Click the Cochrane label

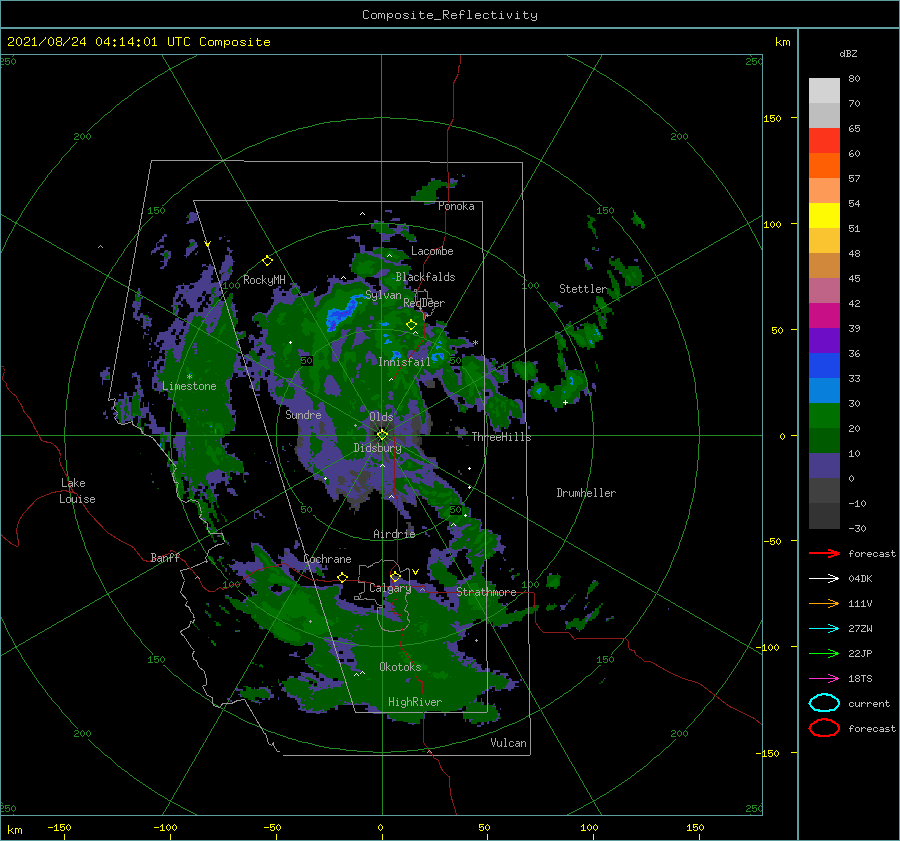tap(327, 559)
